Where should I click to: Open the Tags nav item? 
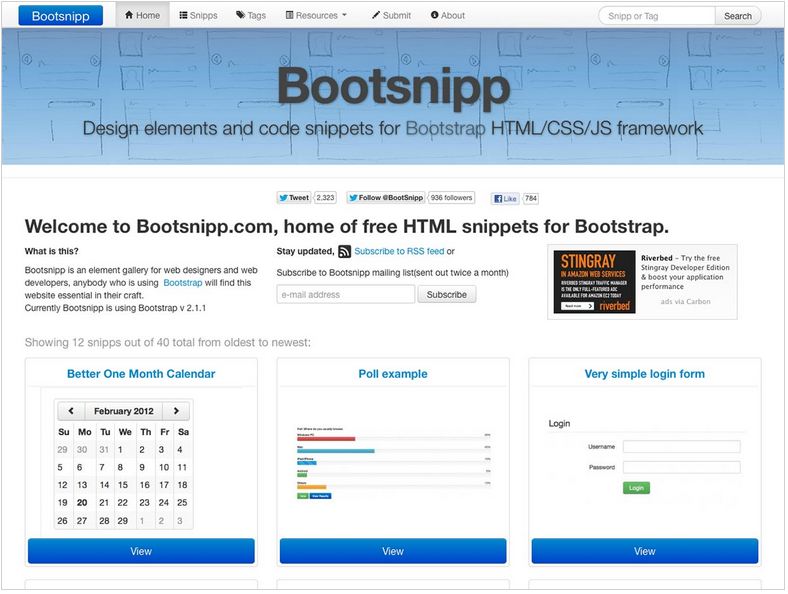pos(251,15)
